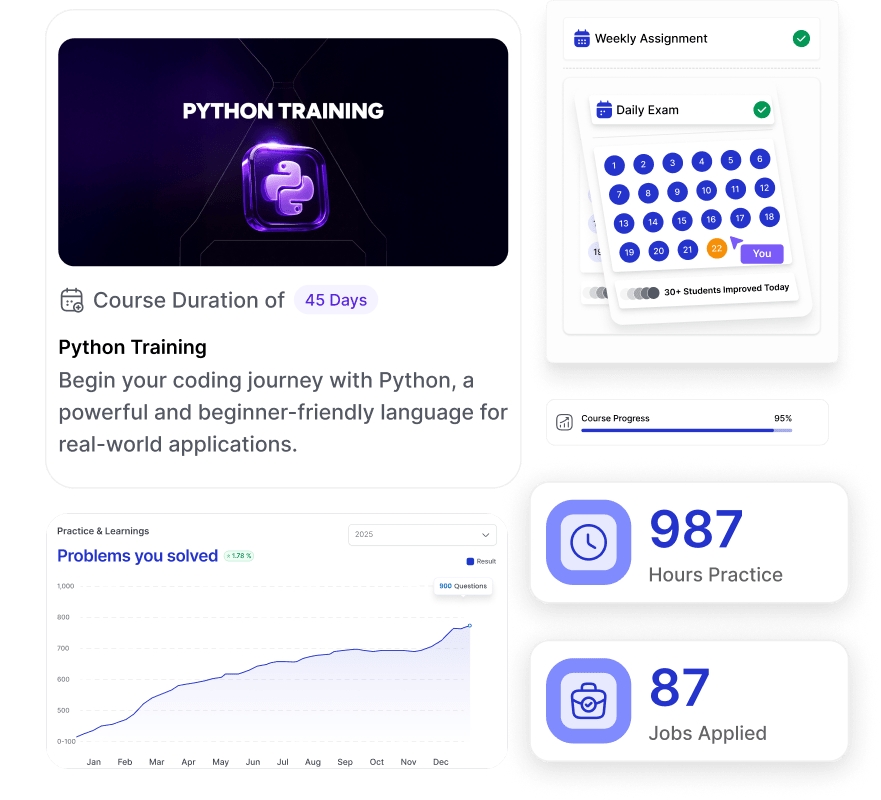Select the orange day 22 in calendar

tap(716, 248)
